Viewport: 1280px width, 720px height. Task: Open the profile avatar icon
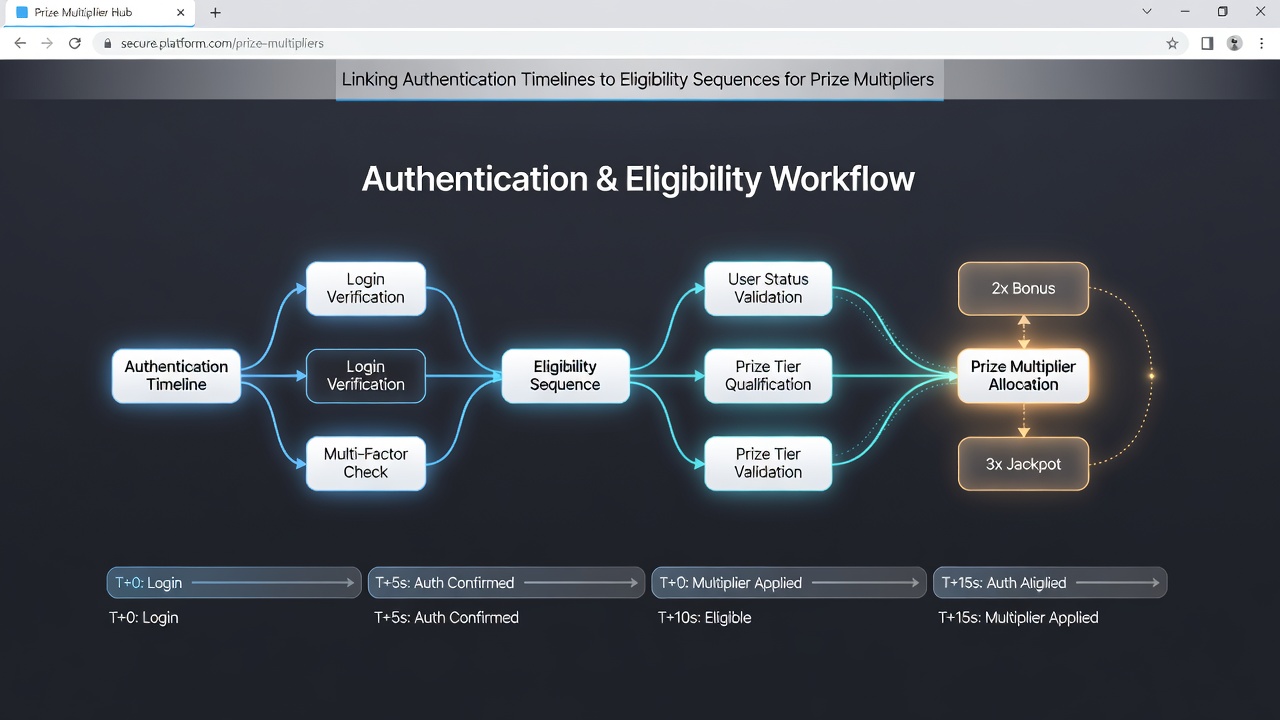point(1235,44)
